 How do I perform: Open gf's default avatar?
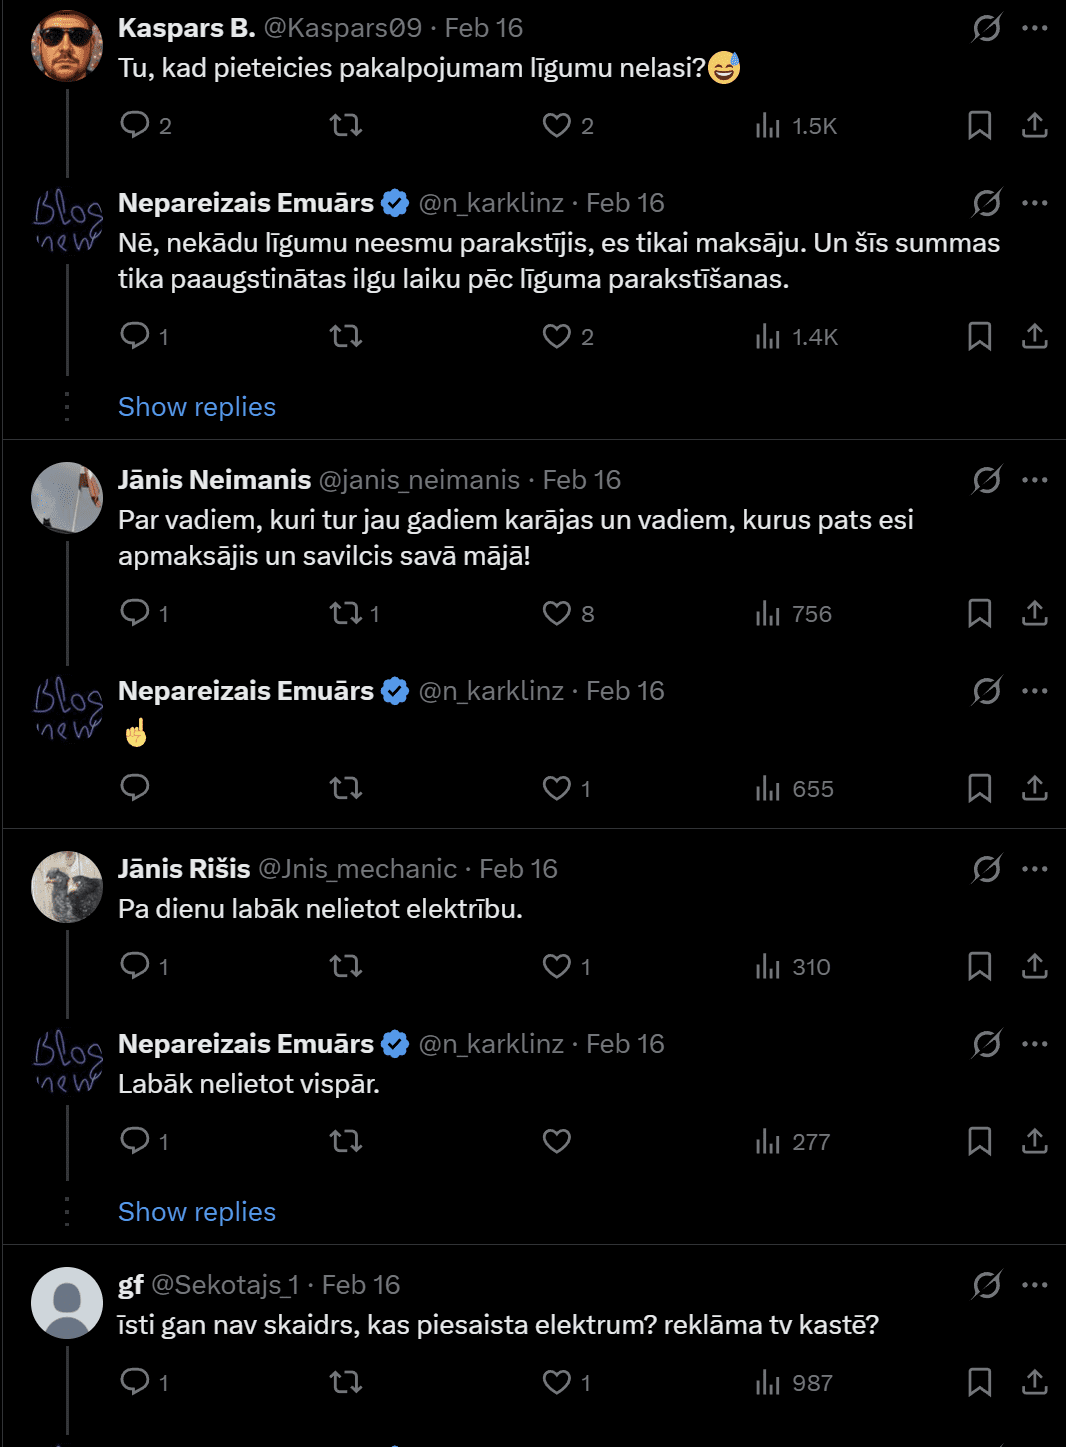point(67,1302)
